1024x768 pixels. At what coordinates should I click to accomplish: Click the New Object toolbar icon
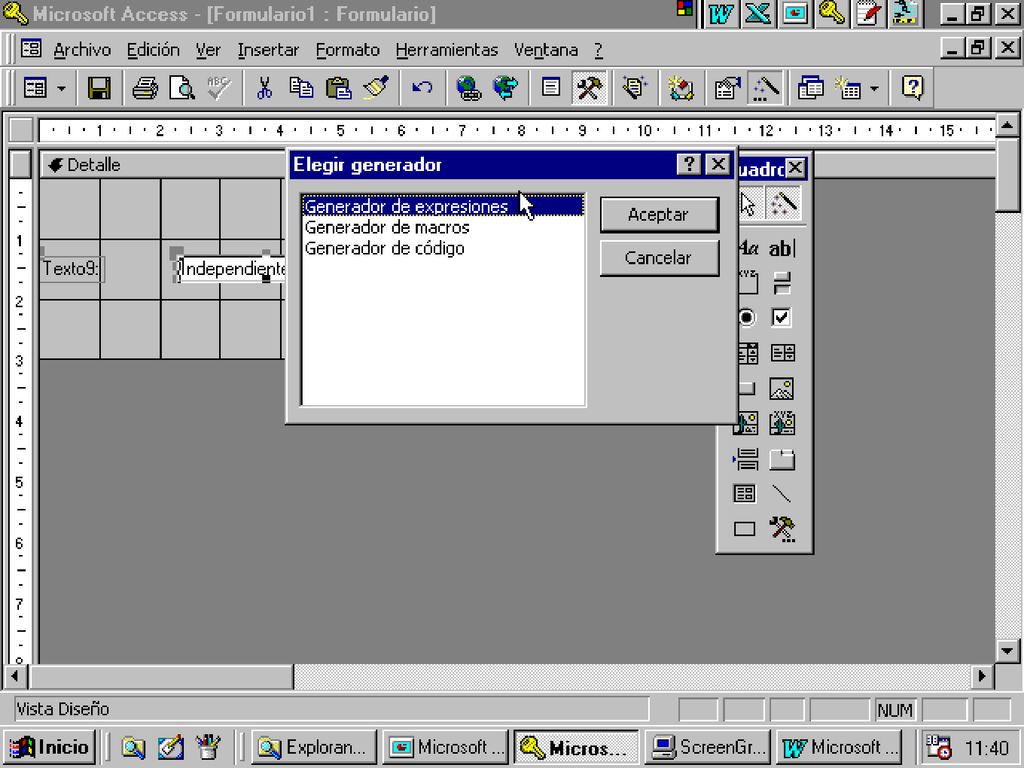(848, 88)
